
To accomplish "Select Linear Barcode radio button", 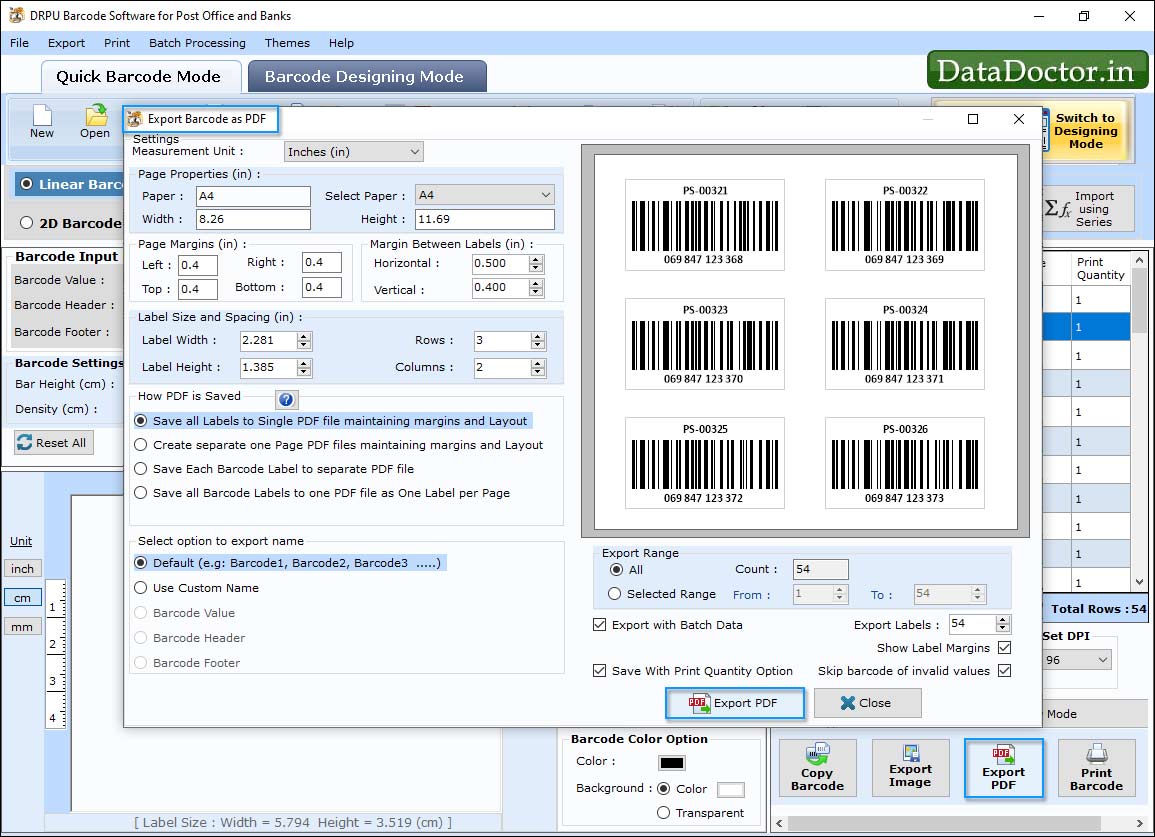I will (27, 183).
